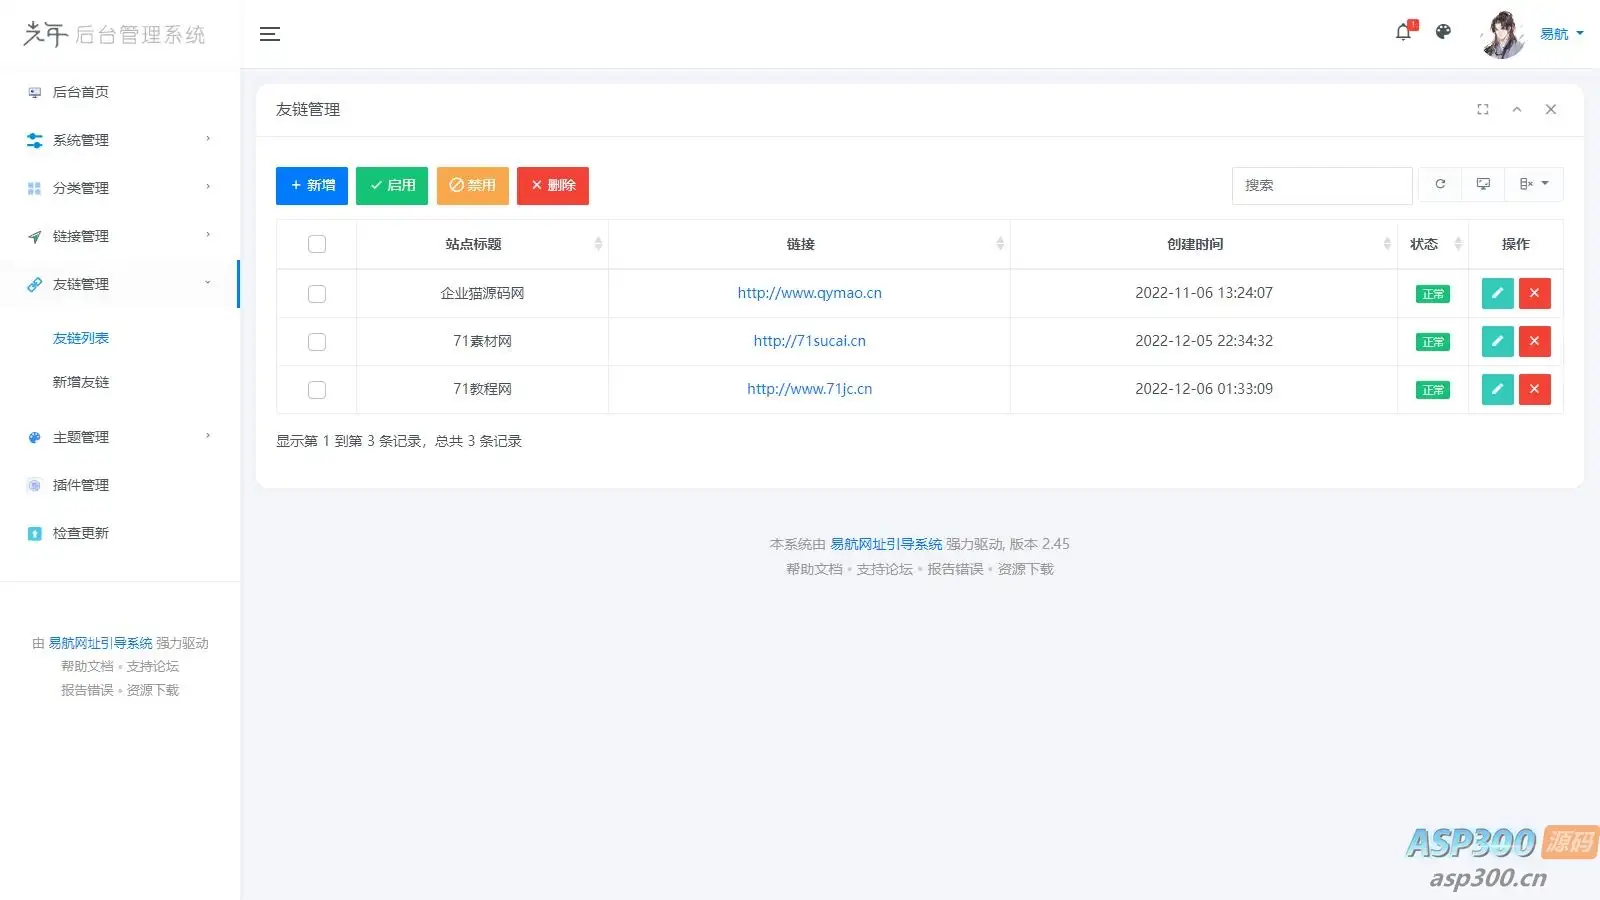This screenshot has width=1600, height=900.
Task: Collapse the 友链管理 panel with the up arrow
Action: (1517, 110)
